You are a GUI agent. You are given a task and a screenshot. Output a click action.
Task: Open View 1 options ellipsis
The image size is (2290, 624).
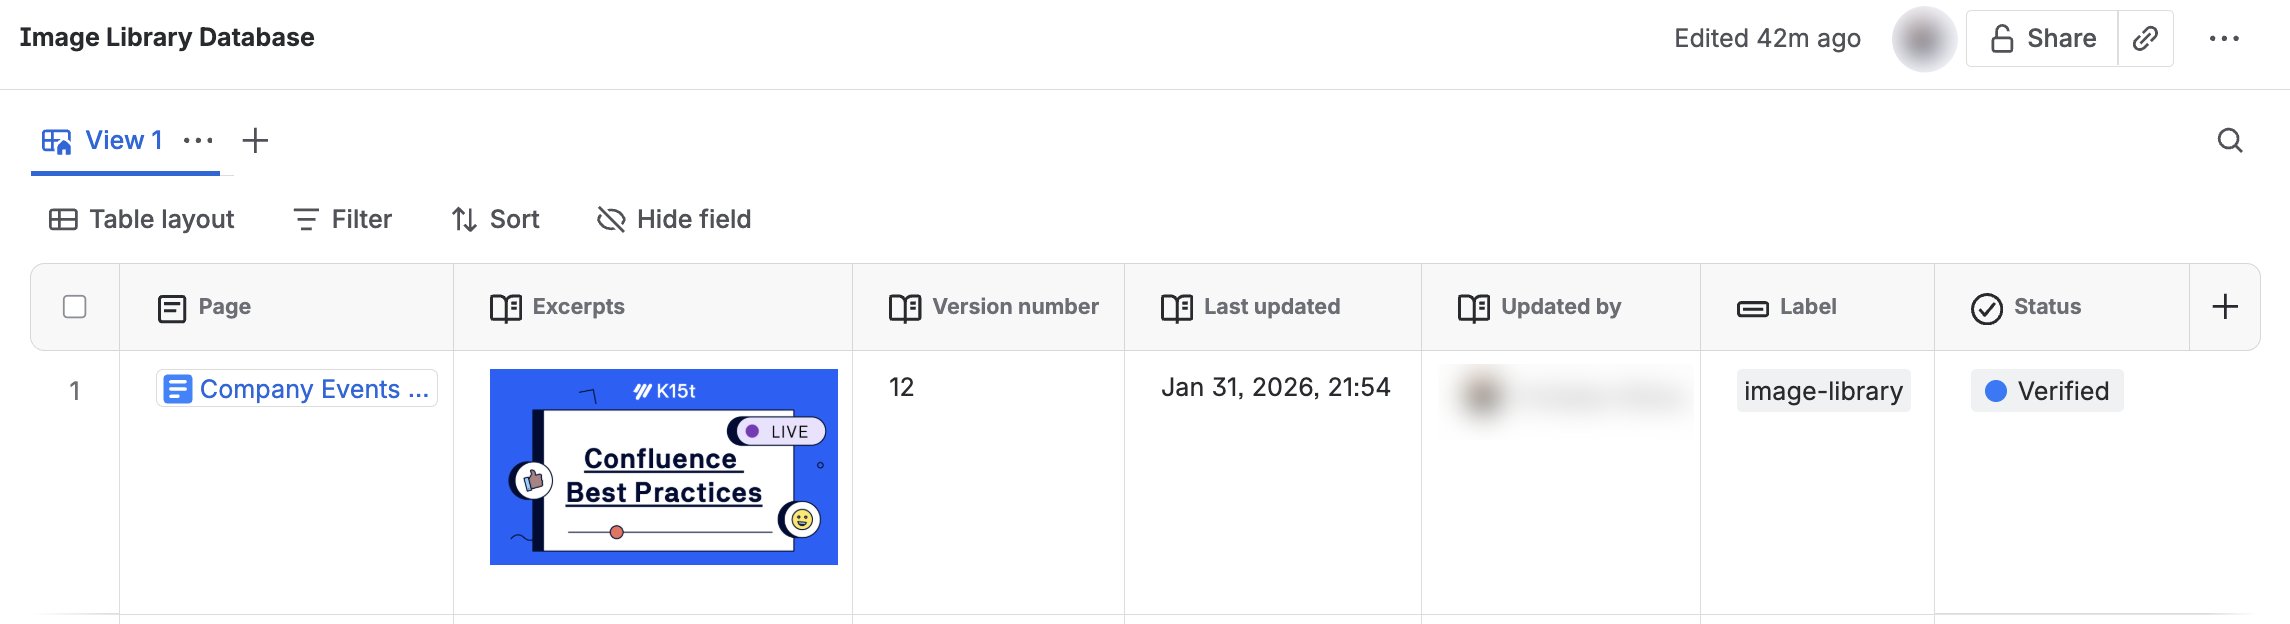[x=198, y=141]
